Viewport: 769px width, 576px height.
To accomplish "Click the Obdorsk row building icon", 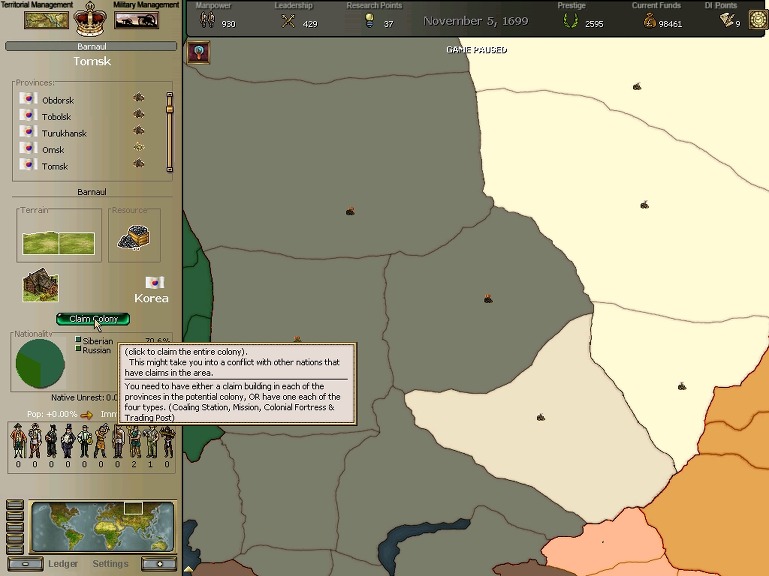I will [x=139, y=98].
